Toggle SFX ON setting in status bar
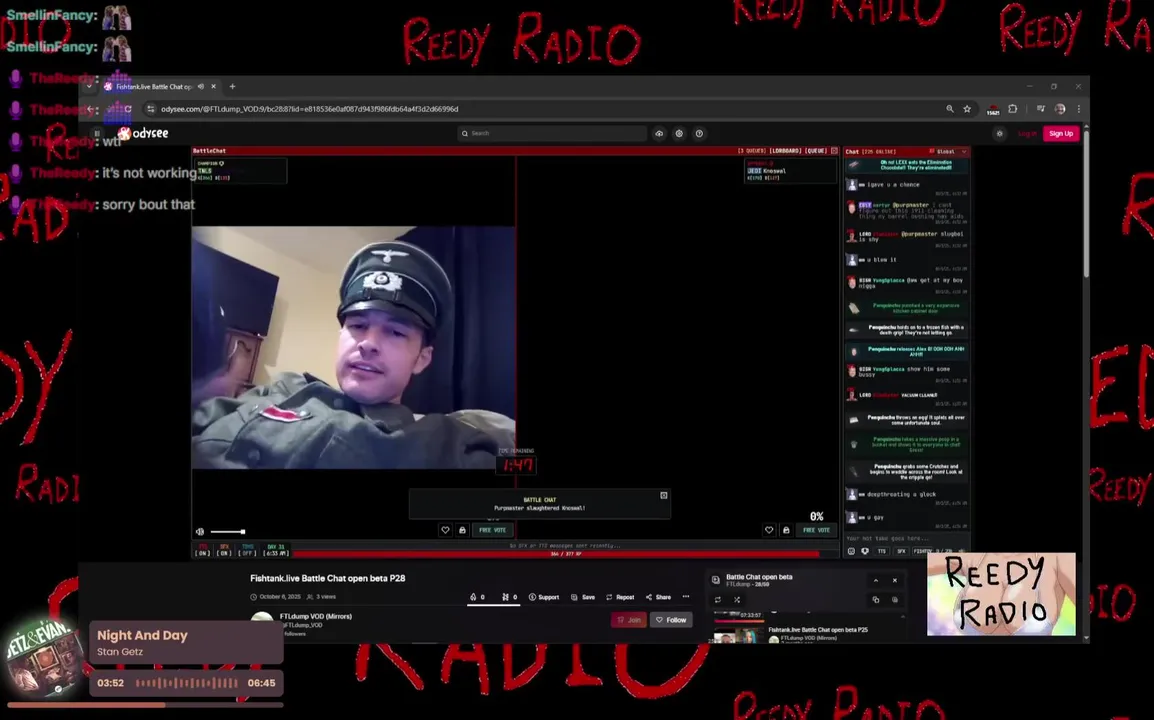Image resolution: width=1154 pixels, height=720 pixels. point(224,550)
